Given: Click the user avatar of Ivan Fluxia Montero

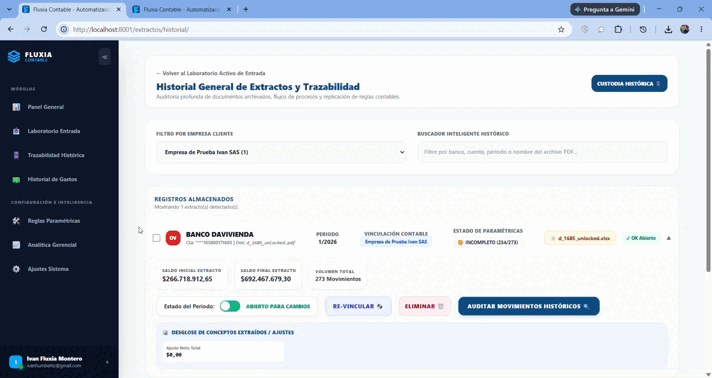Looking at the screenshot, I should (15, 362).
